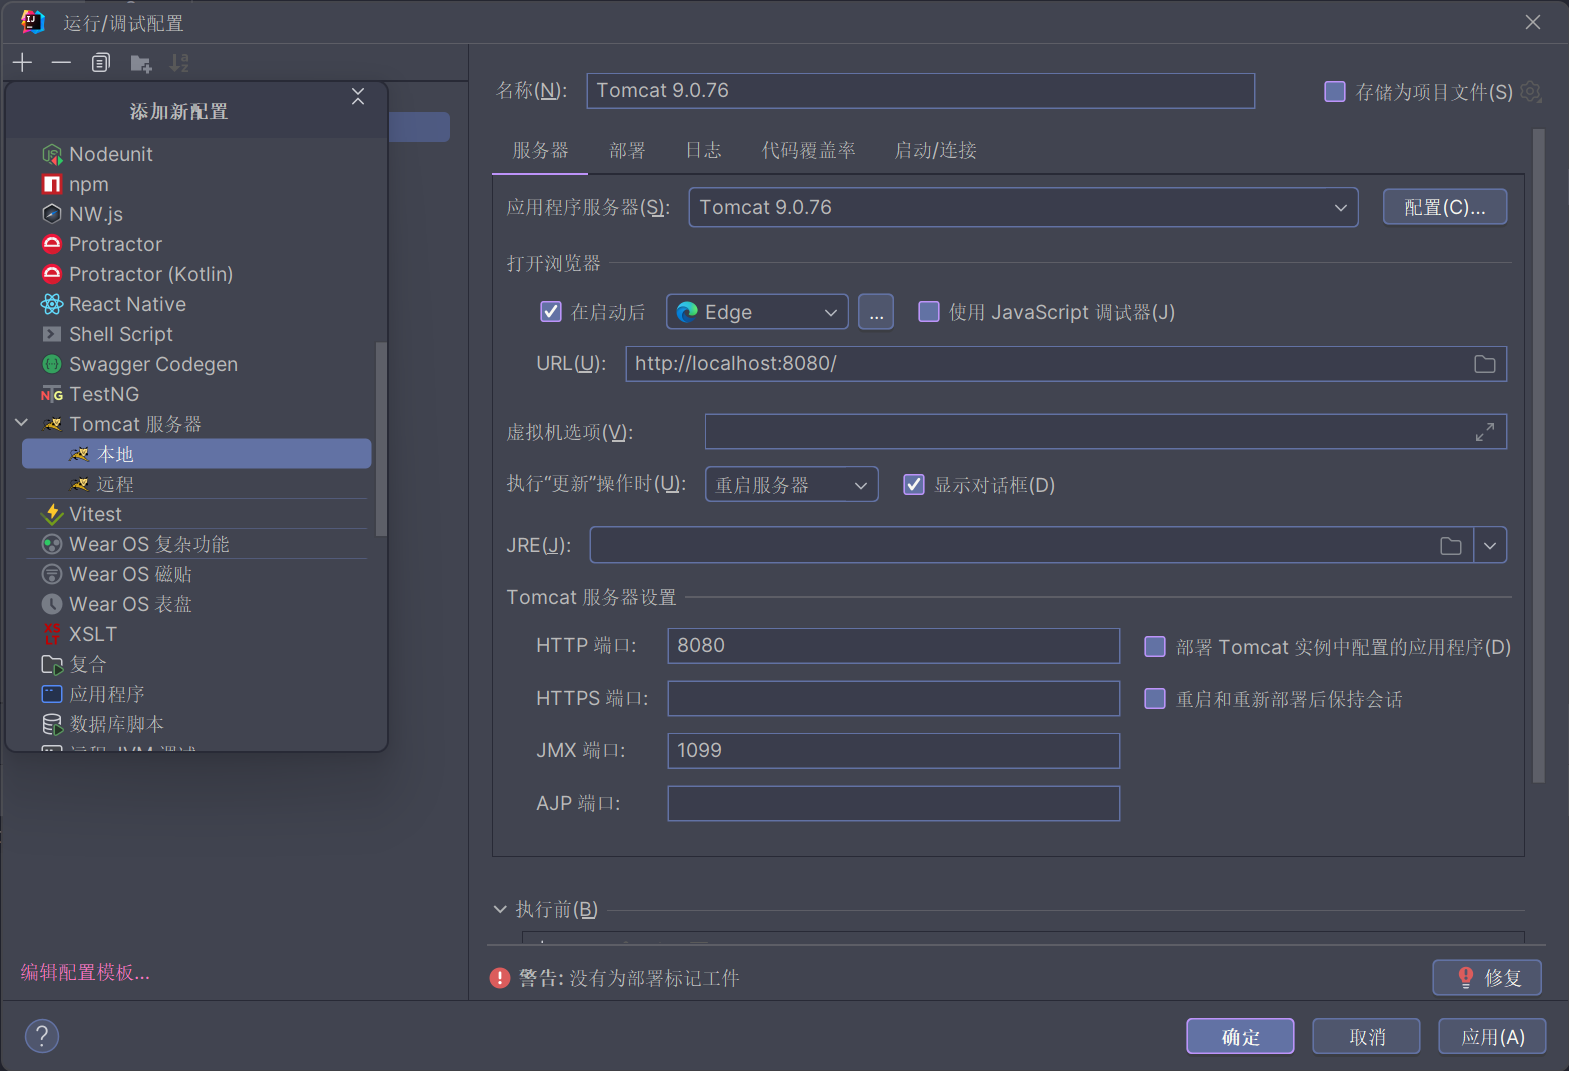Enable the use JavaScript debugger checkbox

point(929,312)
